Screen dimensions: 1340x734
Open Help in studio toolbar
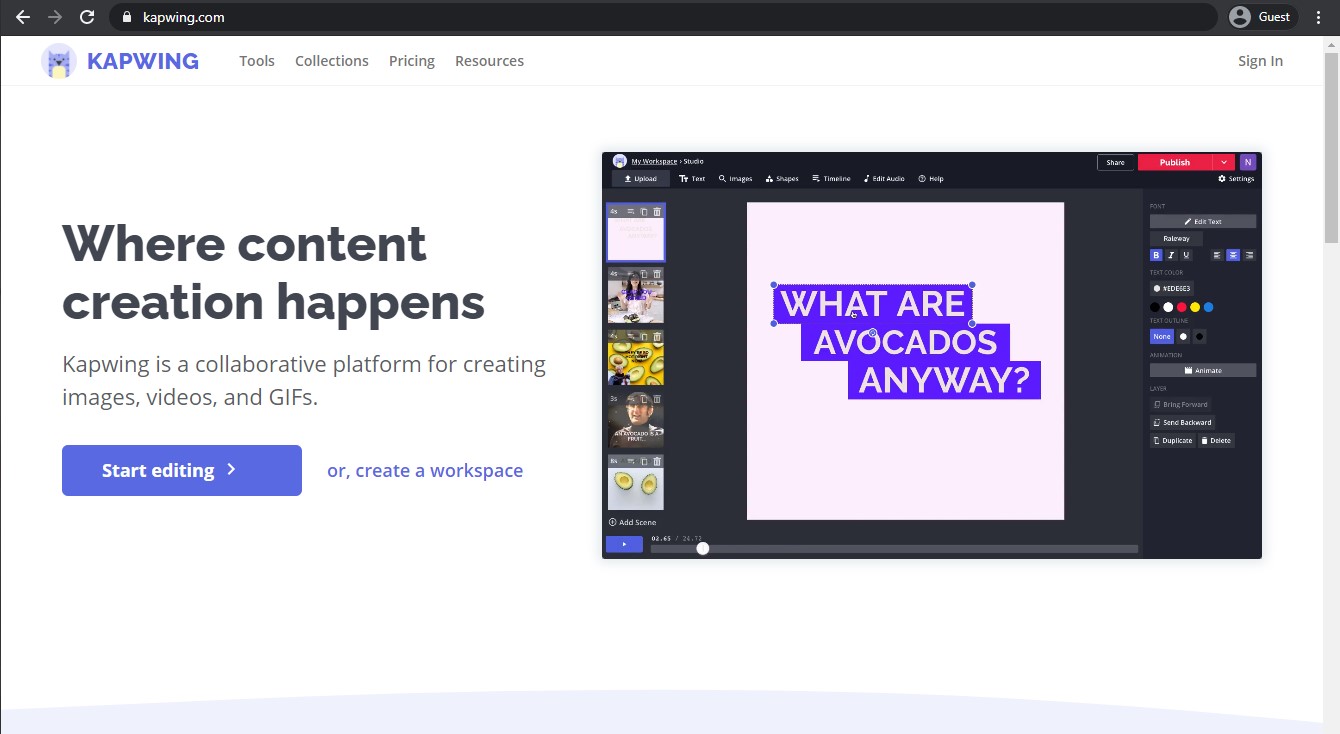(x=931, y=179)
